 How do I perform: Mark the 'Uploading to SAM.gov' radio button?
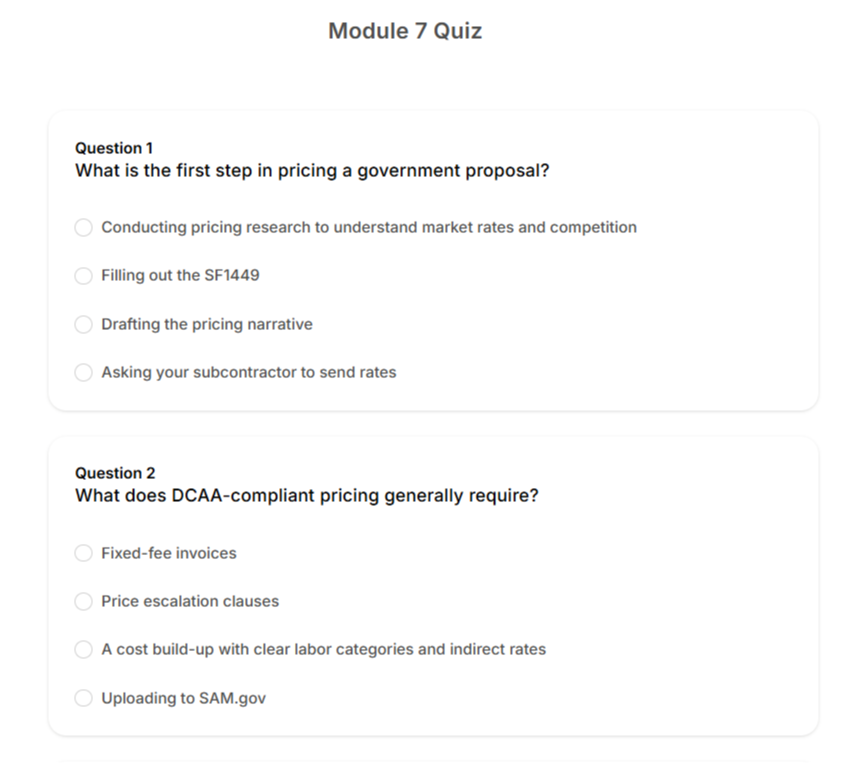click(x=84, y=698)
